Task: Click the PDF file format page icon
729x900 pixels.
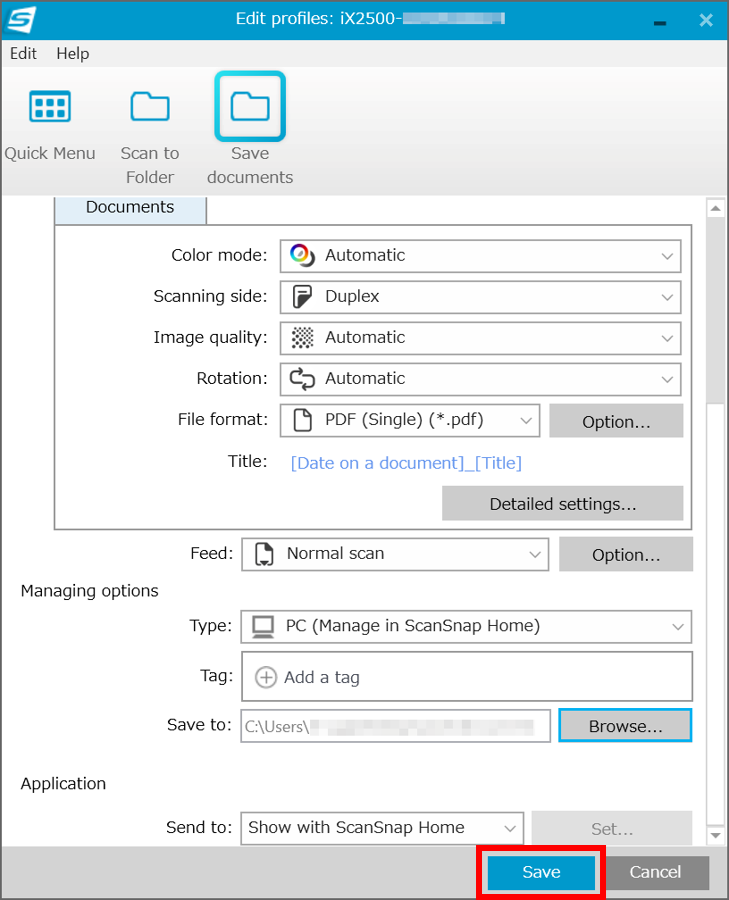Action: click(303, 420)
